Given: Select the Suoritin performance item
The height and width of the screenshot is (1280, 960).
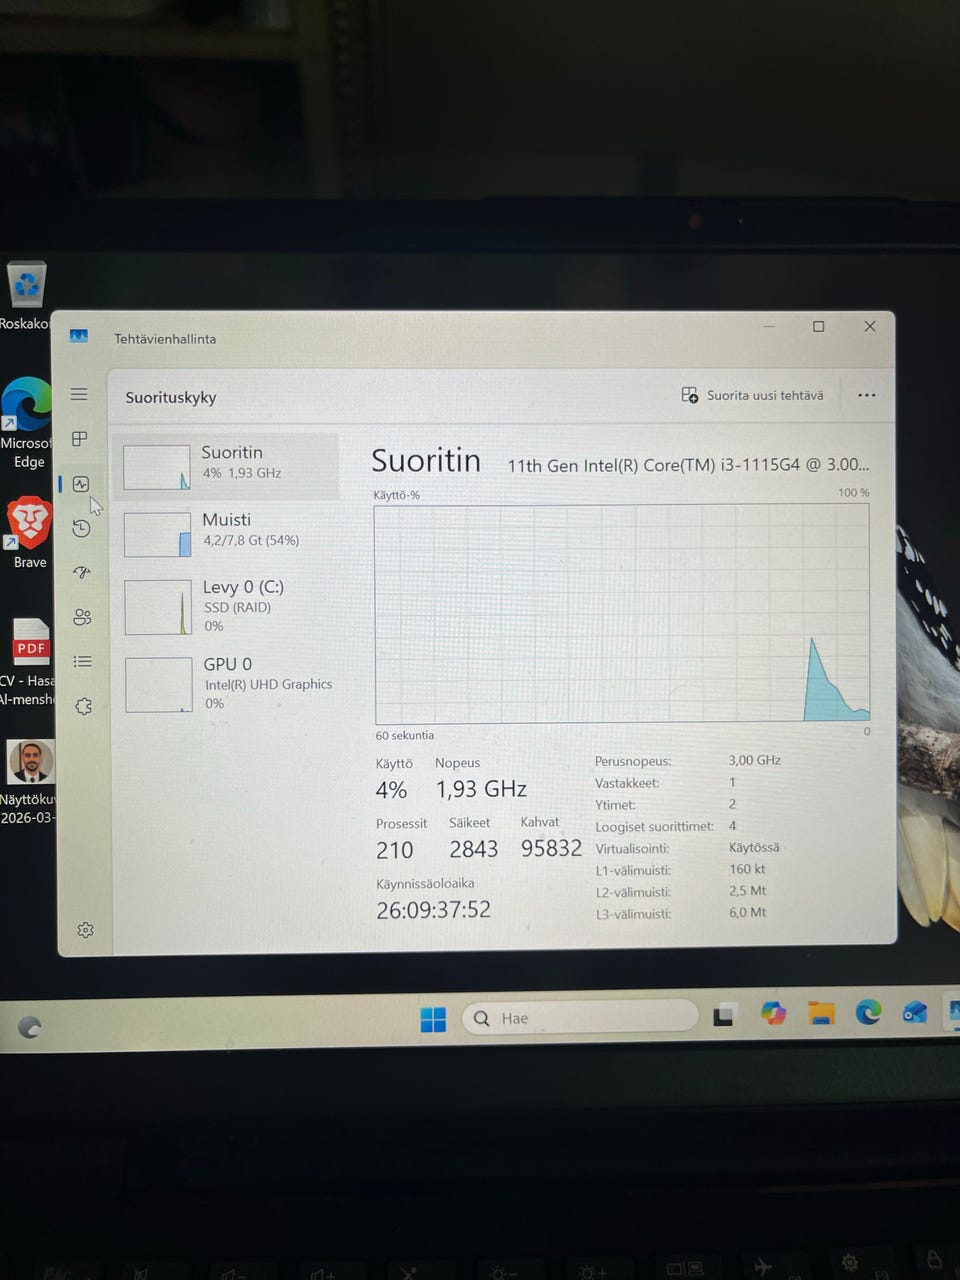Looking at the screenshot, I should (x=227, y=466).
